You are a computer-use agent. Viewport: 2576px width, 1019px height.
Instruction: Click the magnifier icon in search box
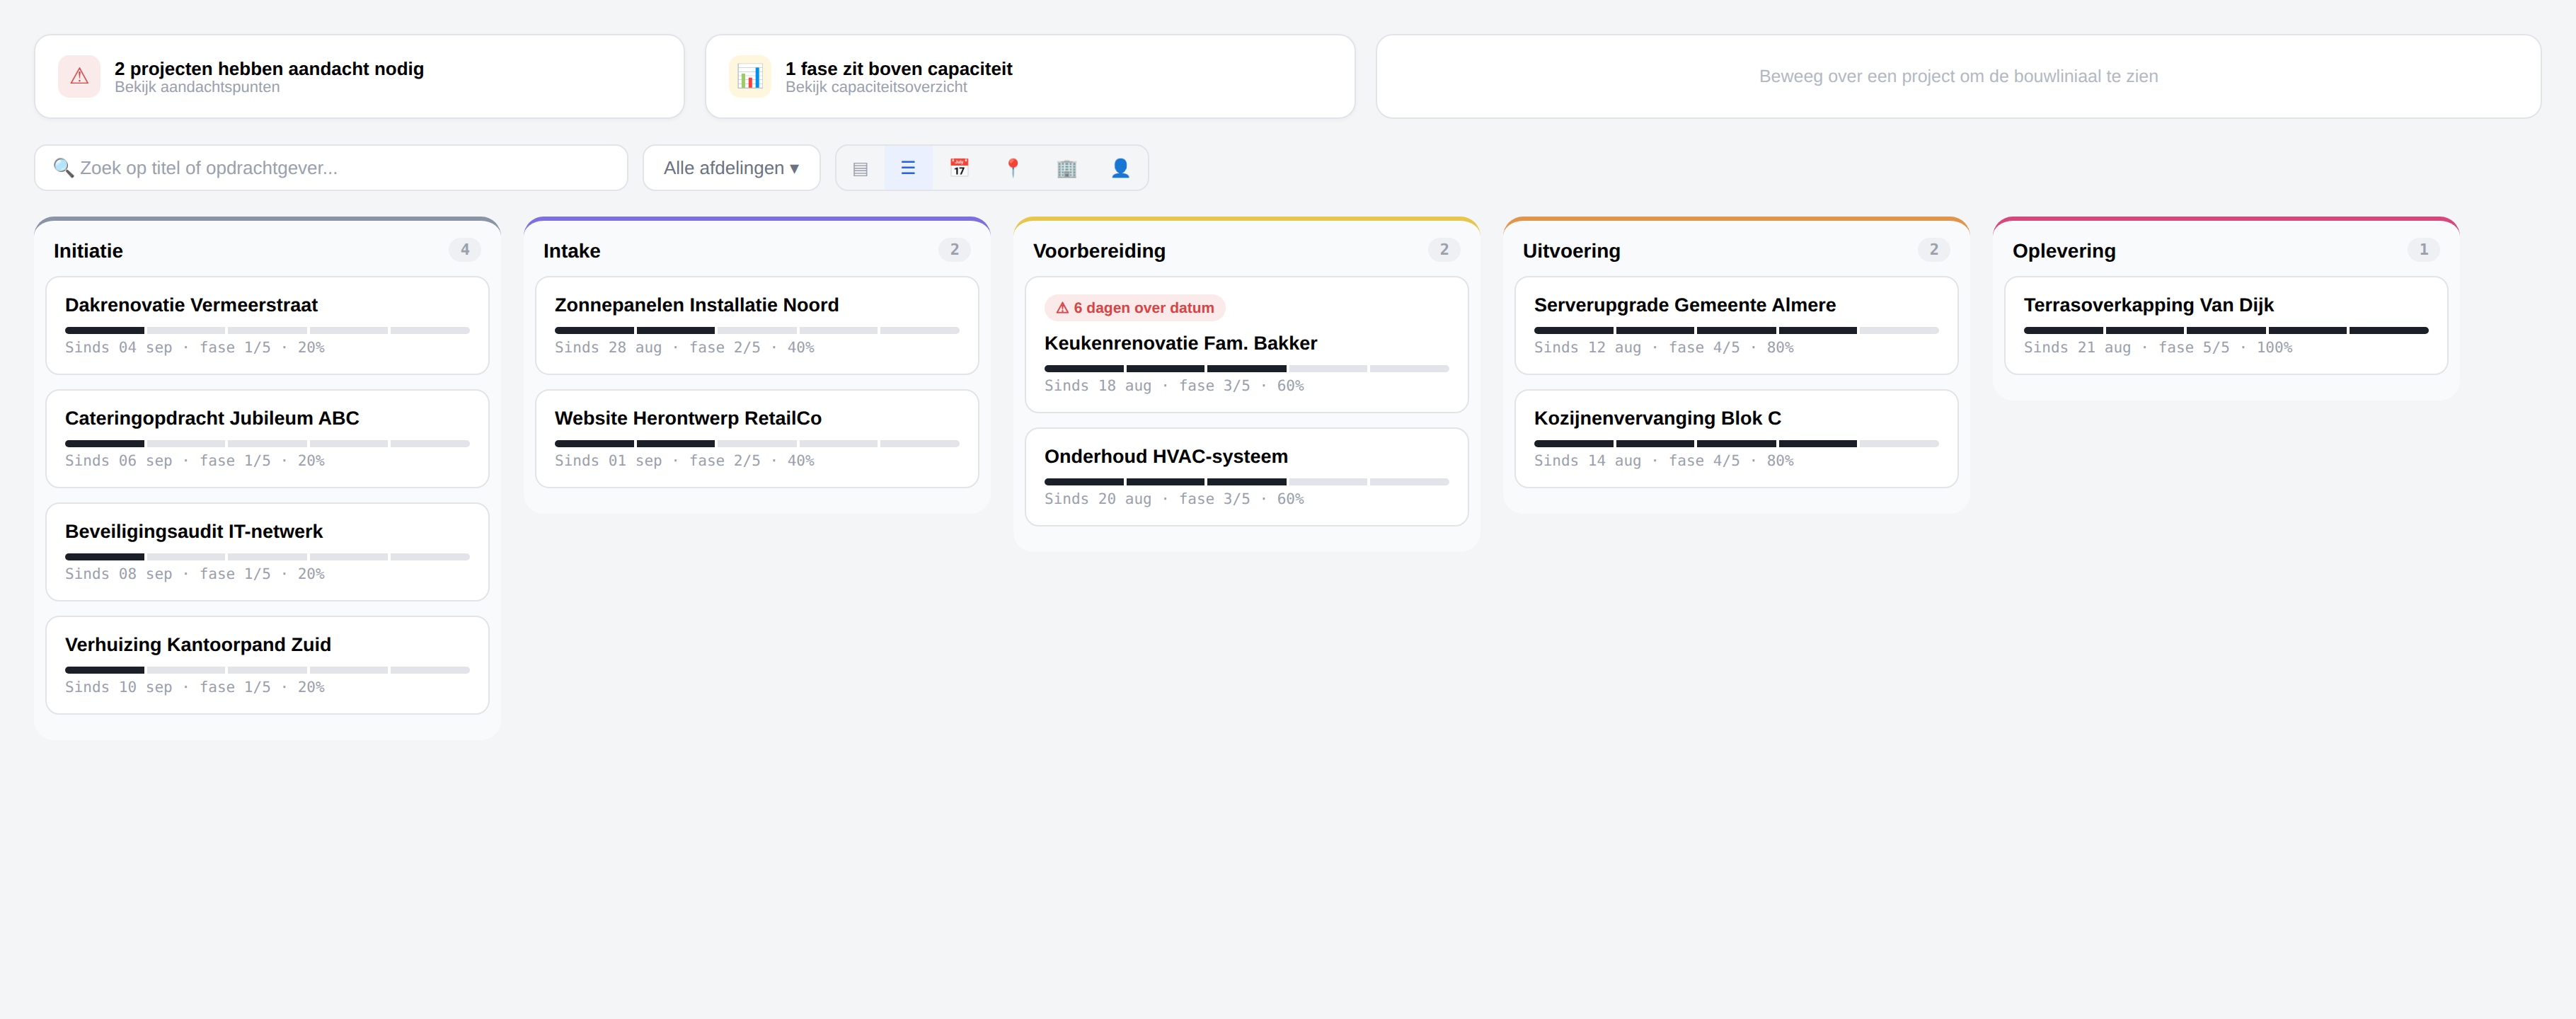click(64, 168)
